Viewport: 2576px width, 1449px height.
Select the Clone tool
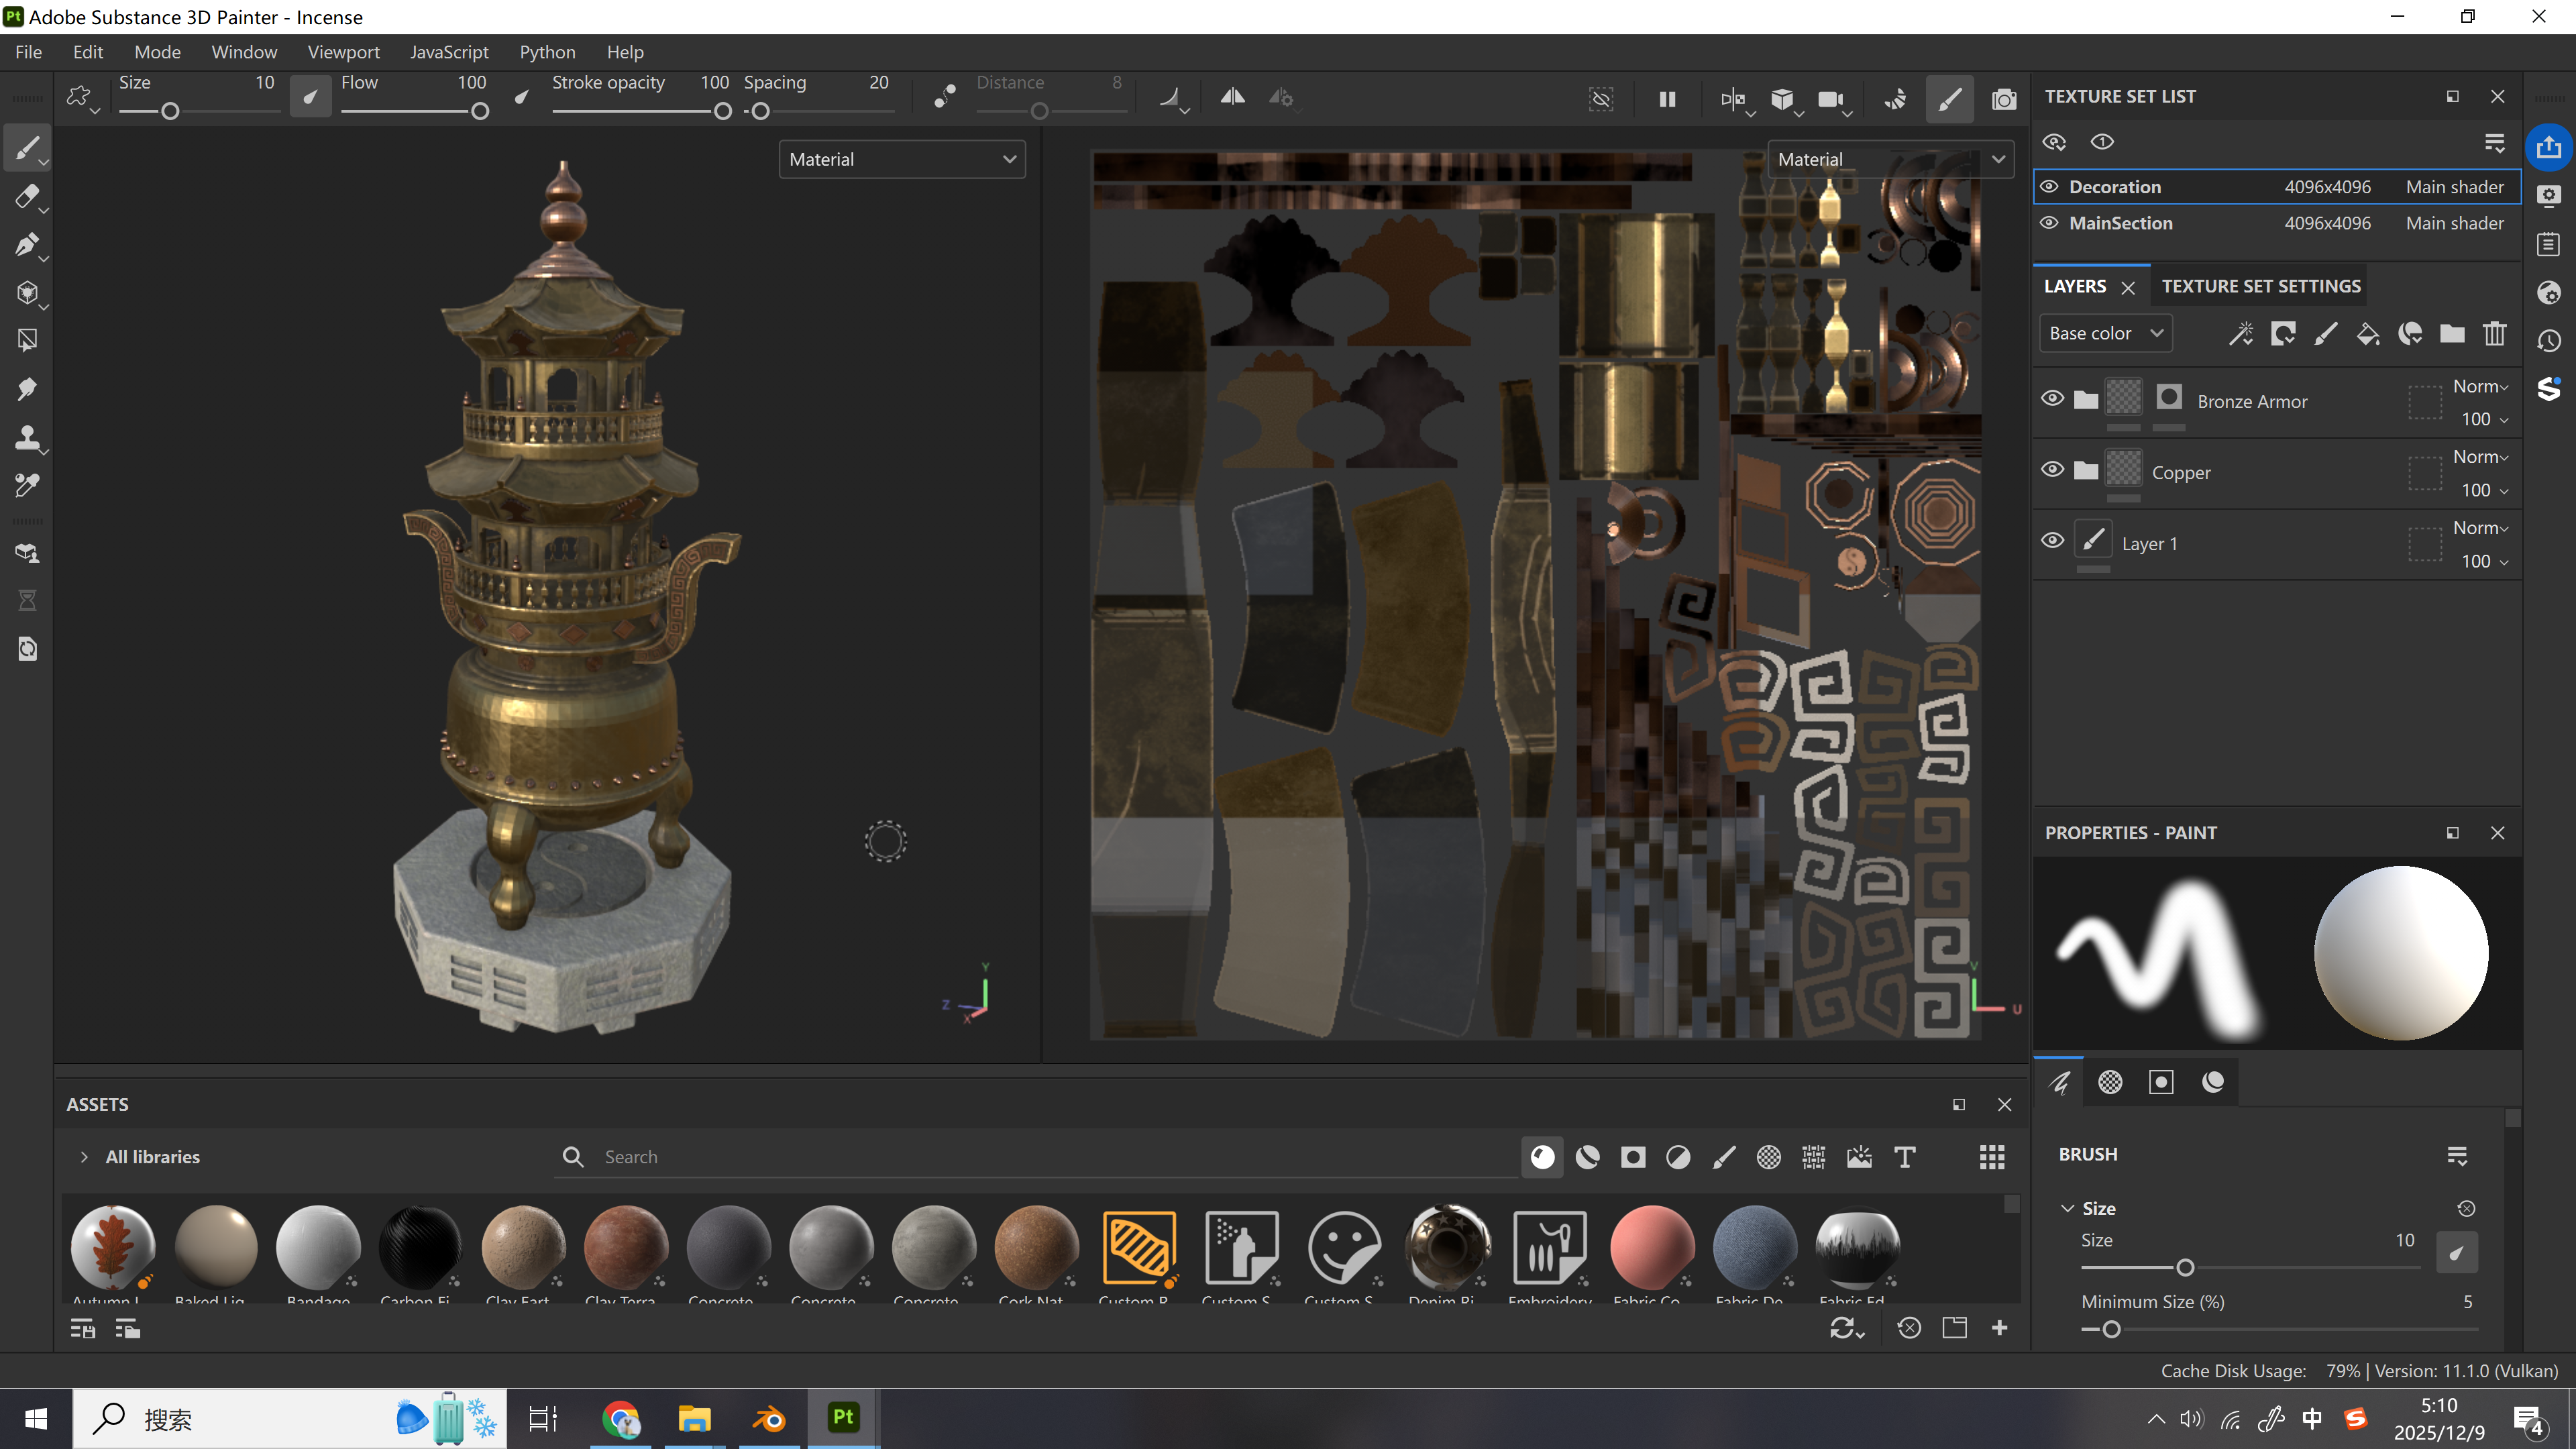pos(27,437)
